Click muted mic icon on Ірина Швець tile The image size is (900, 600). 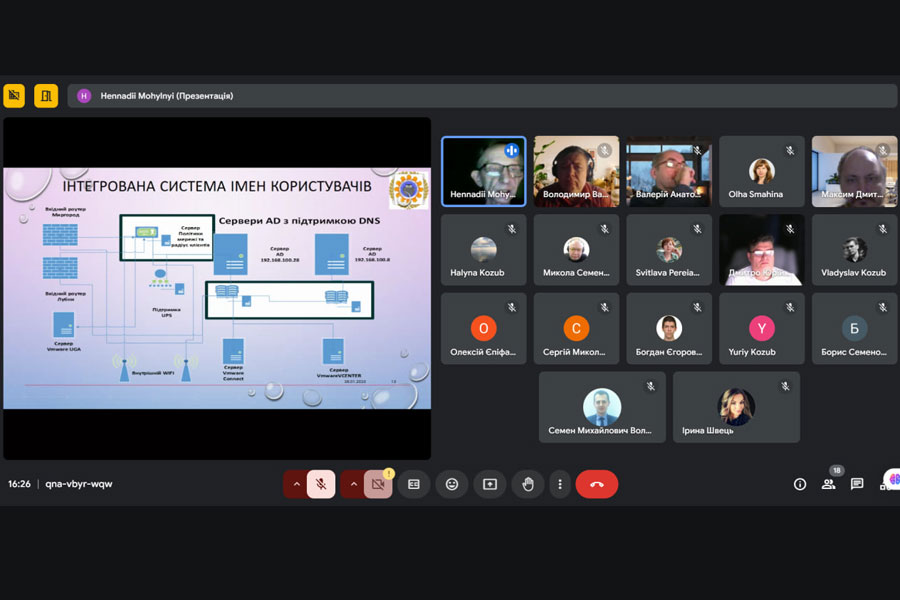[x=786, y=386]
